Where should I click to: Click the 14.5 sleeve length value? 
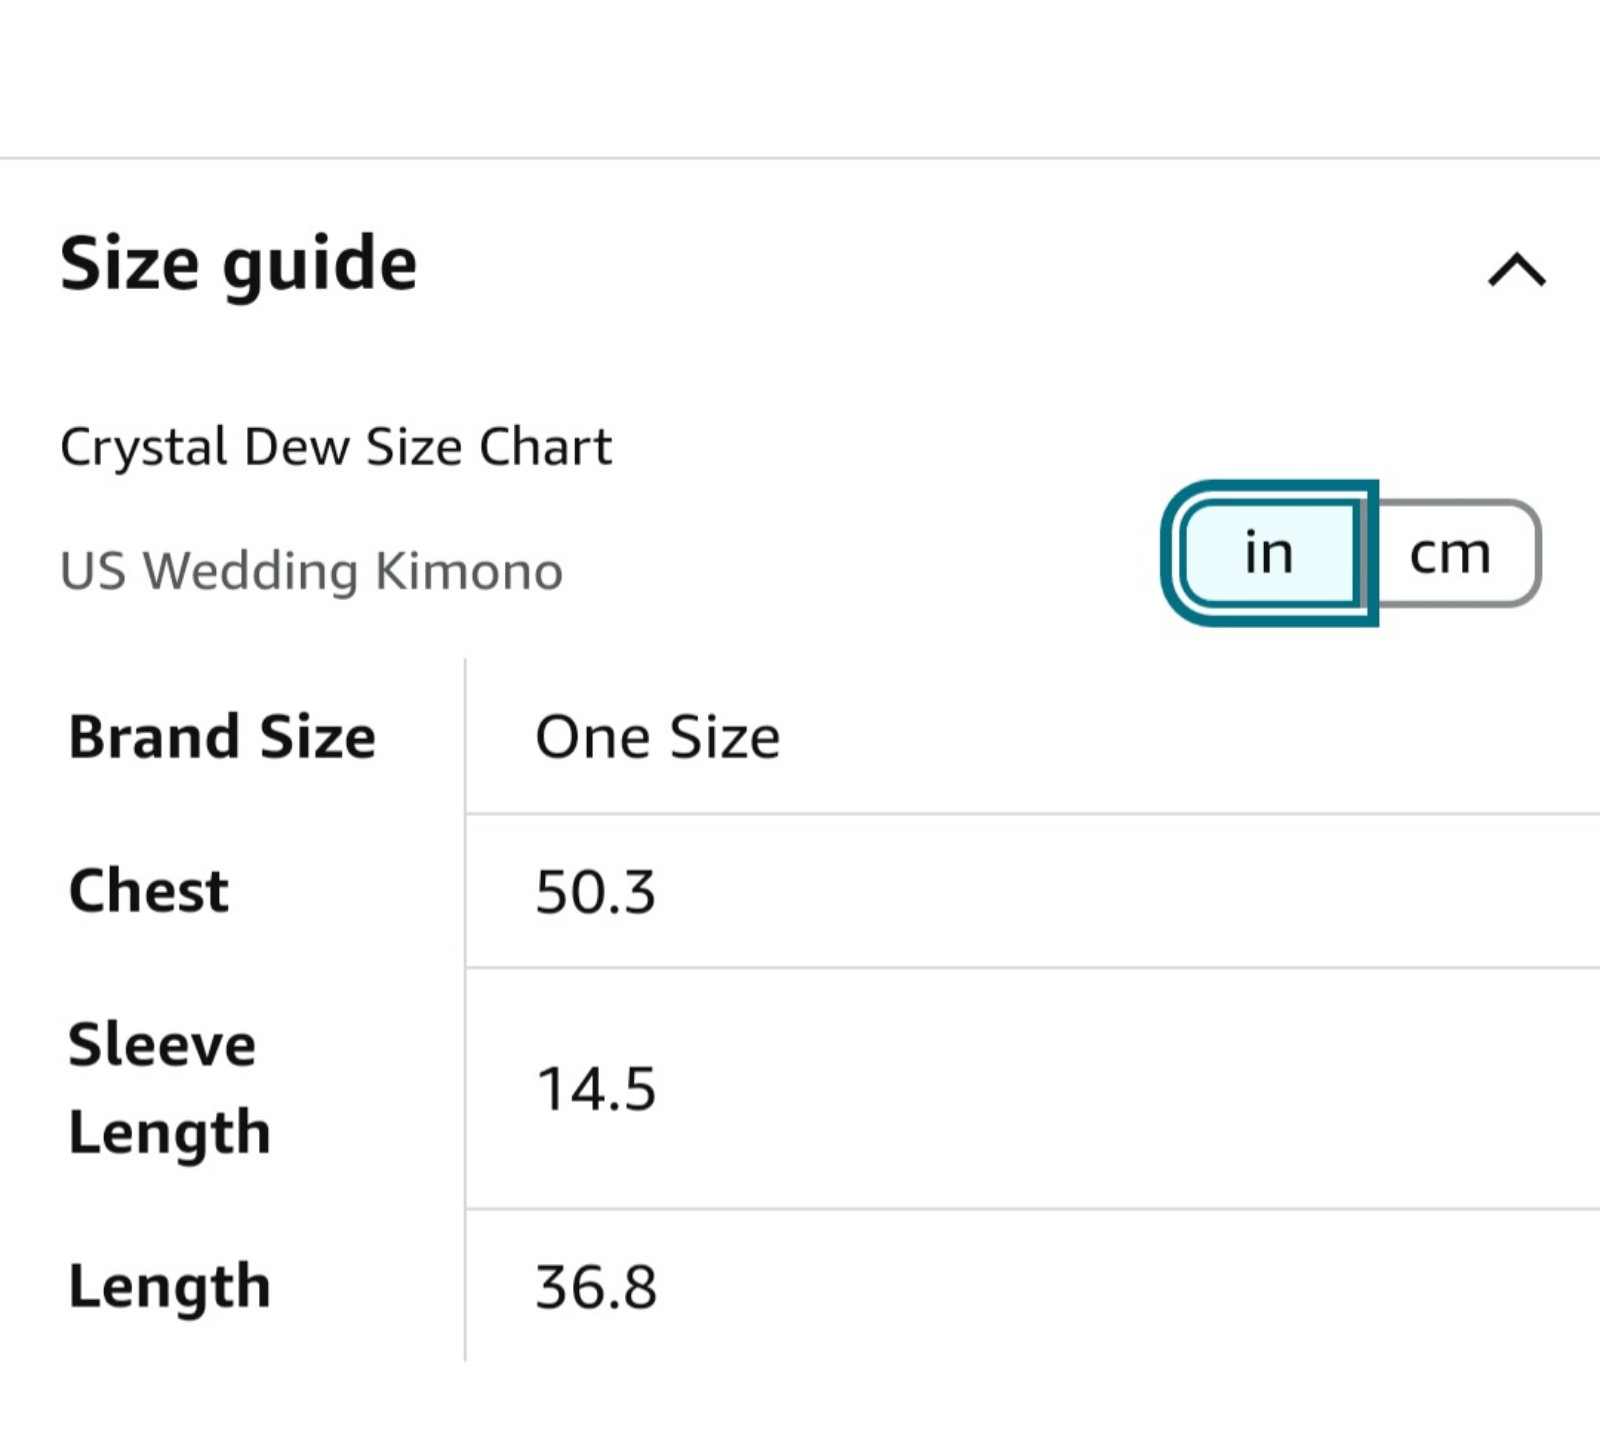596,1089
